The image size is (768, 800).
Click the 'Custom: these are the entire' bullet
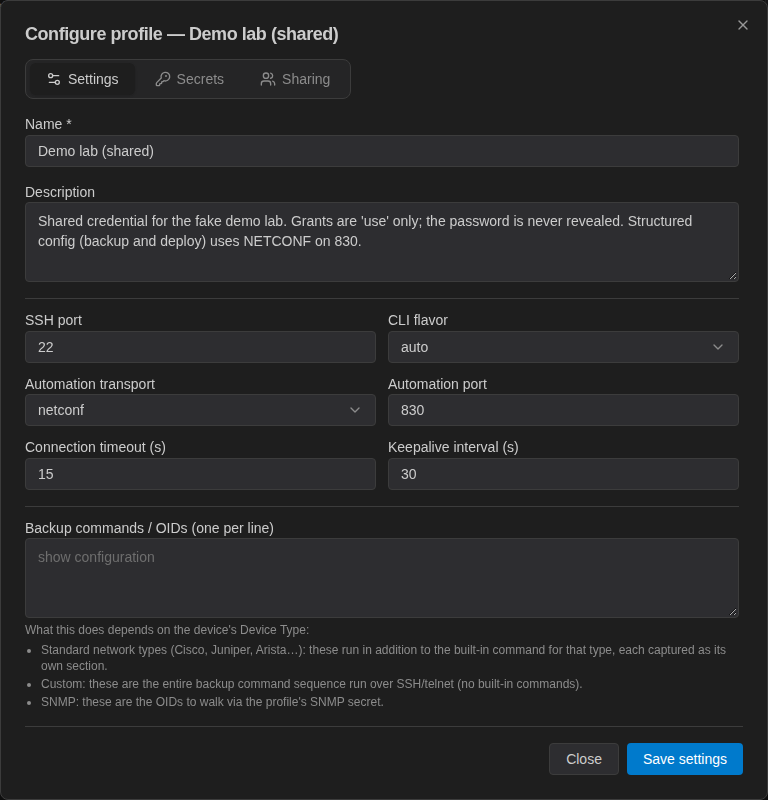311,684
